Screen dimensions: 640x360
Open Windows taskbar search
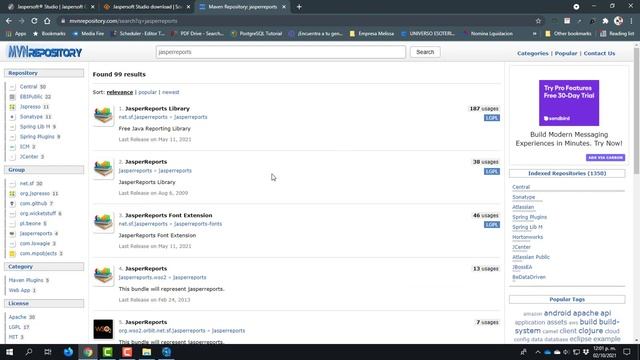pyautogui.click(x=29, y=352)
